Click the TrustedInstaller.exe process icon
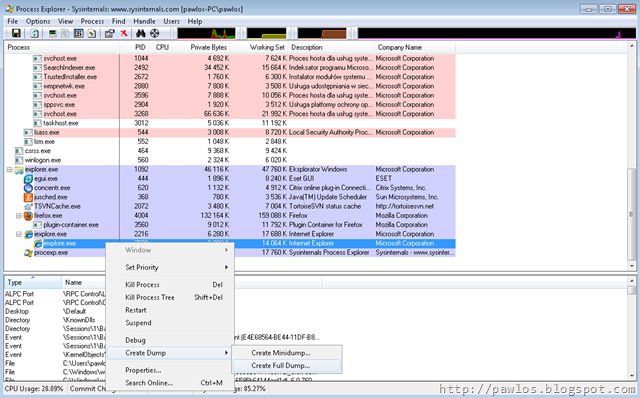 tap(37, 77)
